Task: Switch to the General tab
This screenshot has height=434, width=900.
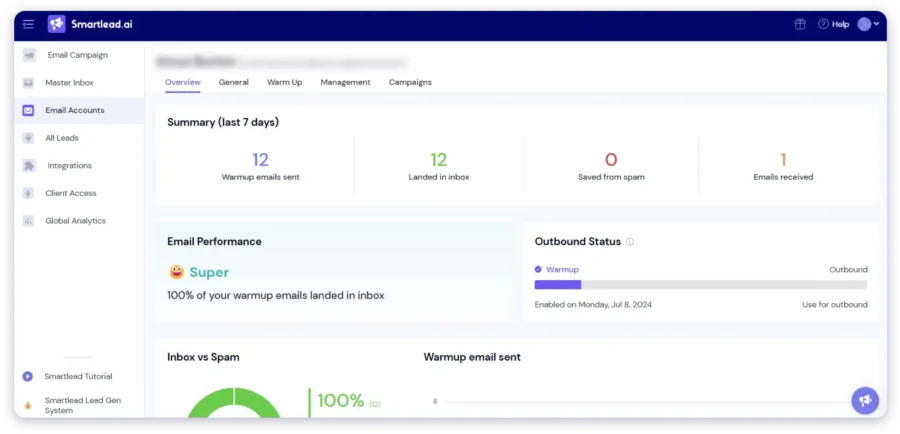Action: point(233,82)
